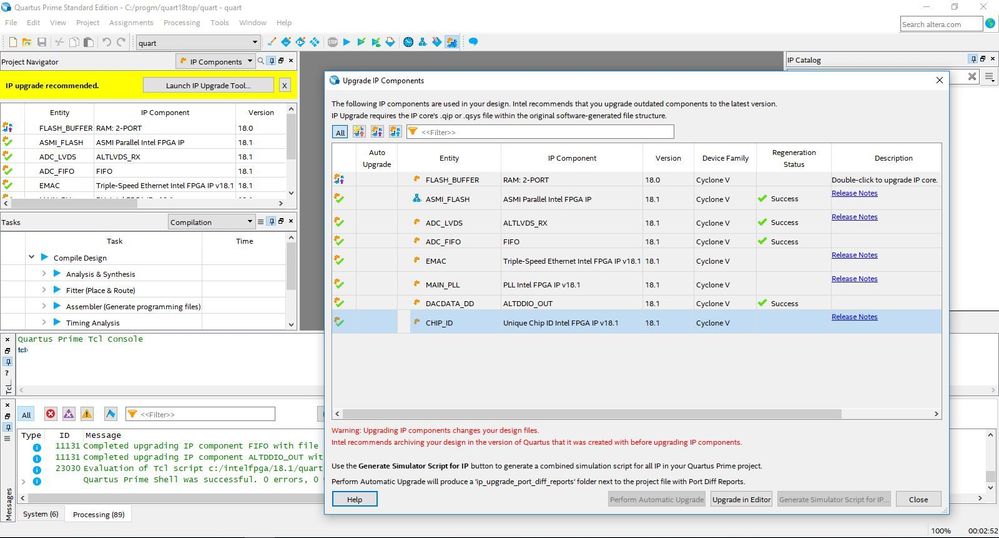Click the Stop Processing icon in toolbar
Image resolution: width=999 pixels, height=538 pixels.
point(333,42)
